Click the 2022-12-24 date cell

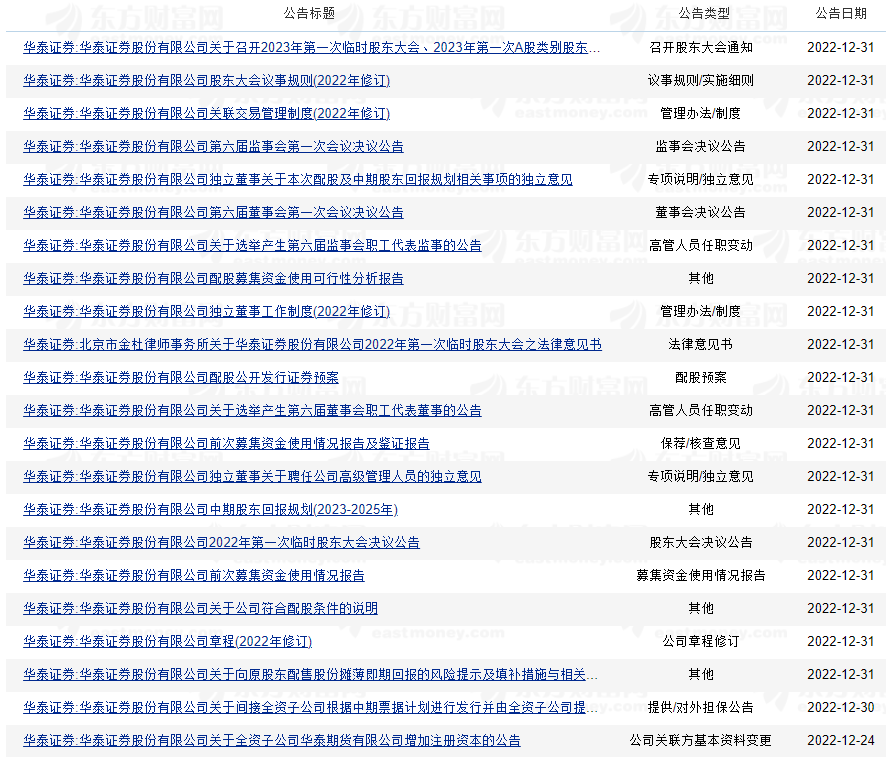click(x=841, y=740)
